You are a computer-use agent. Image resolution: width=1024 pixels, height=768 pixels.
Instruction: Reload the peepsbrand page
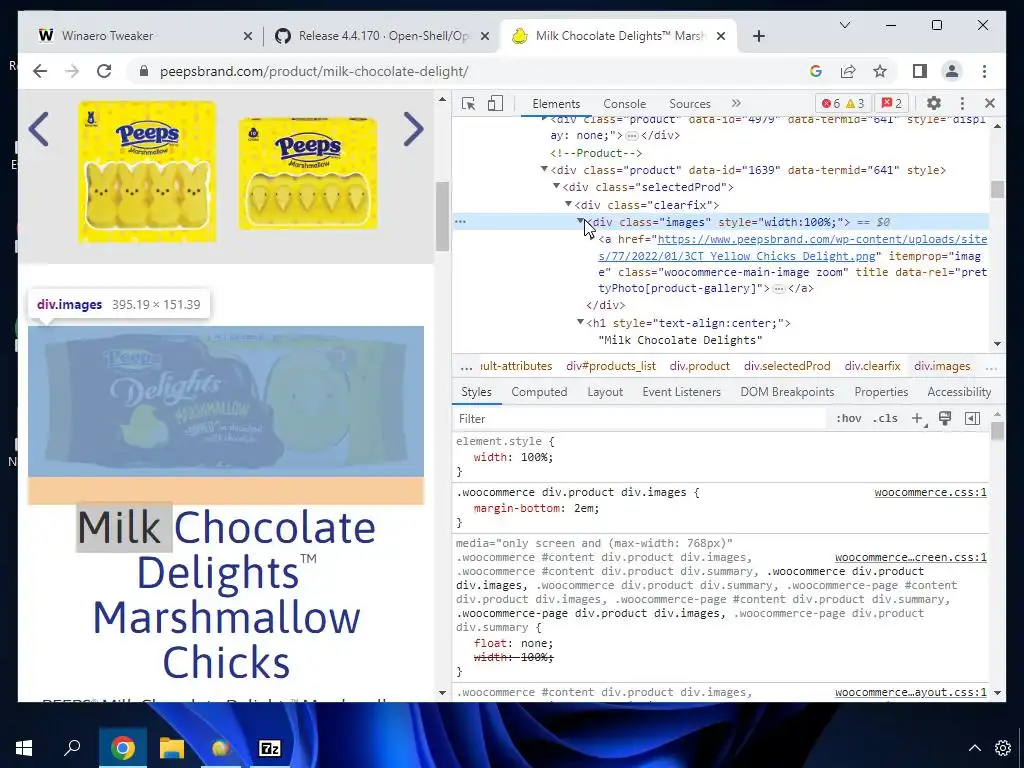(x=104, y=71)
